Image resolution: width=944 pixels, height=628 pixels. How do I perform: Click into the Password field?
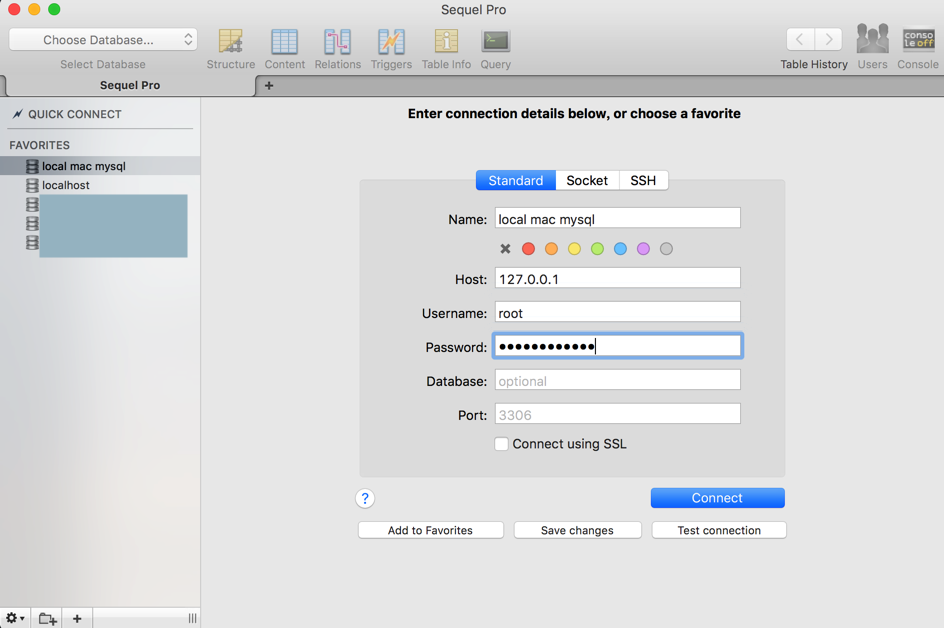618,346
